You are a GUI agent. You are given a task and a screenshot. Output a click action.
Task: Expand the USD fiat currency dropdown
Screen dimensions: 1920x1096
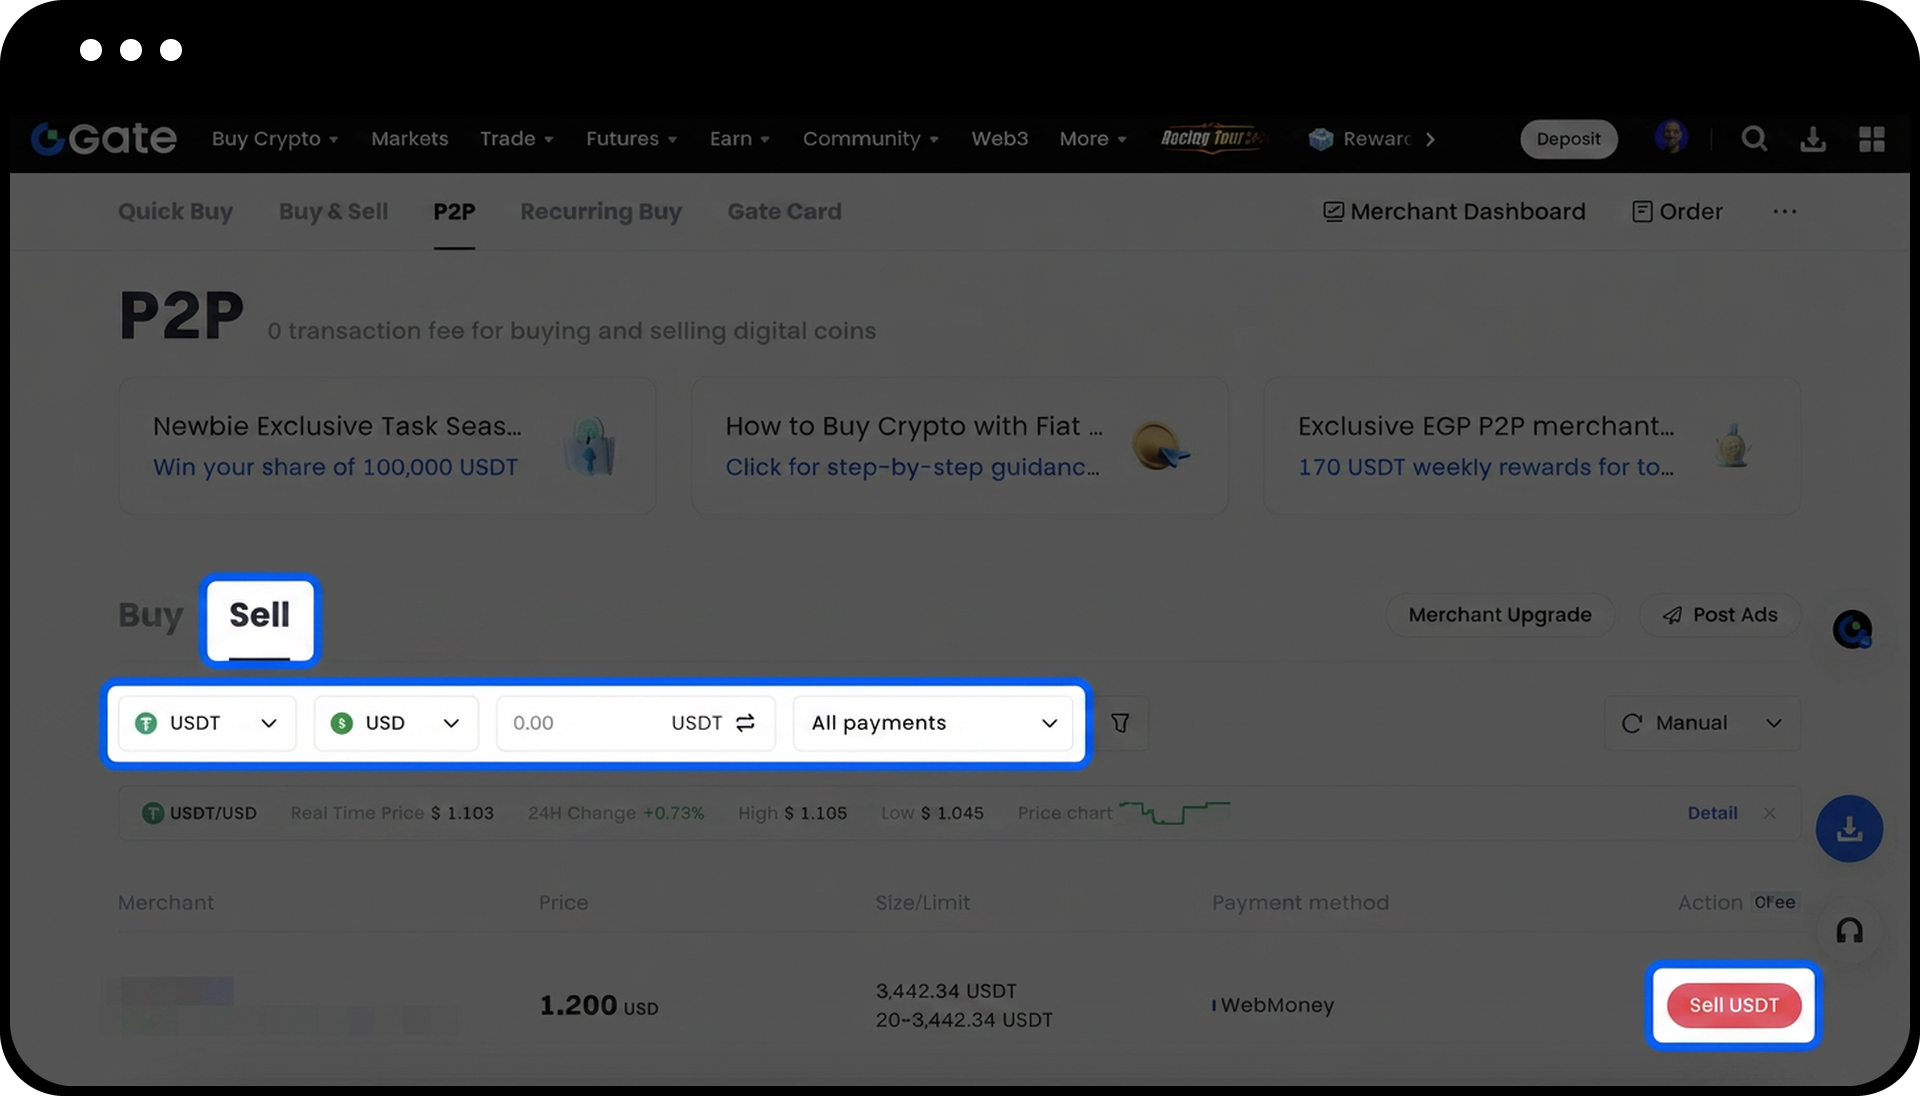(x=396, y=723)
